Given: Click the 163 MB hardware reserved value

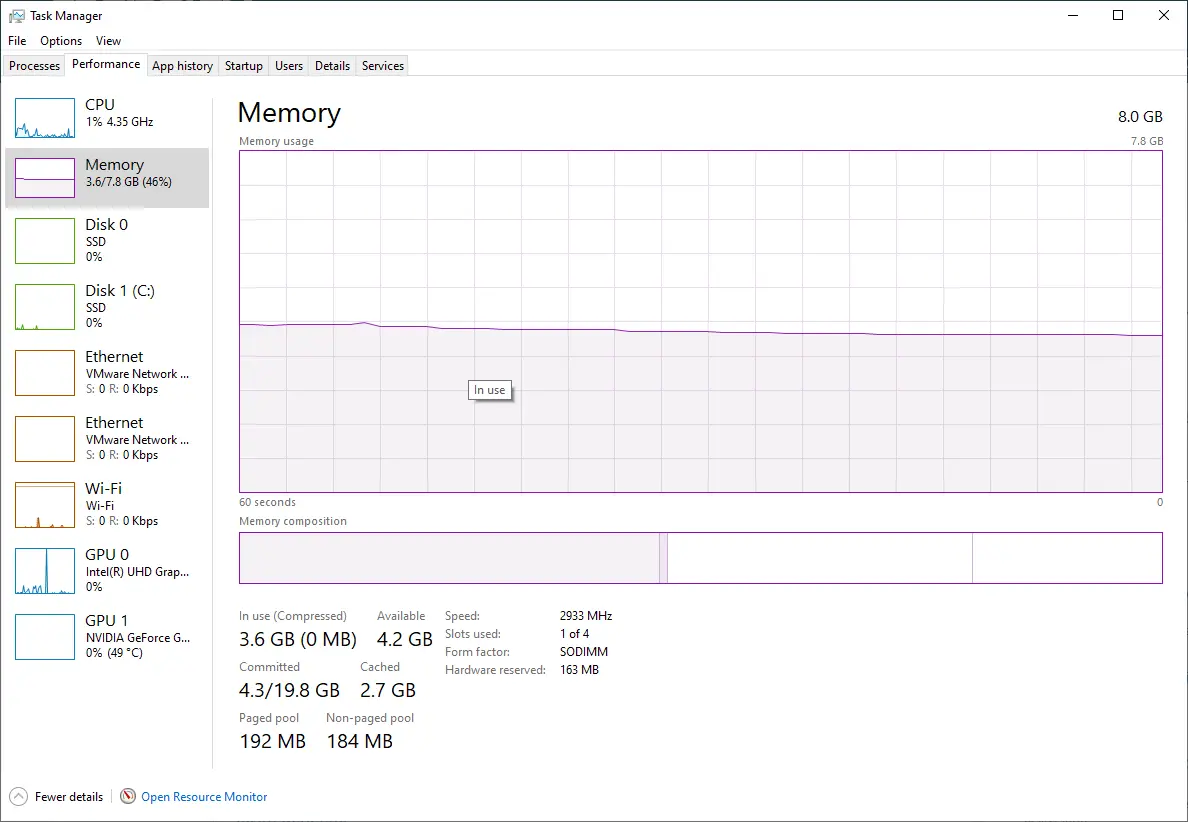Looking at the screenshot, I should pyautogui.click(x=580, y=670).
